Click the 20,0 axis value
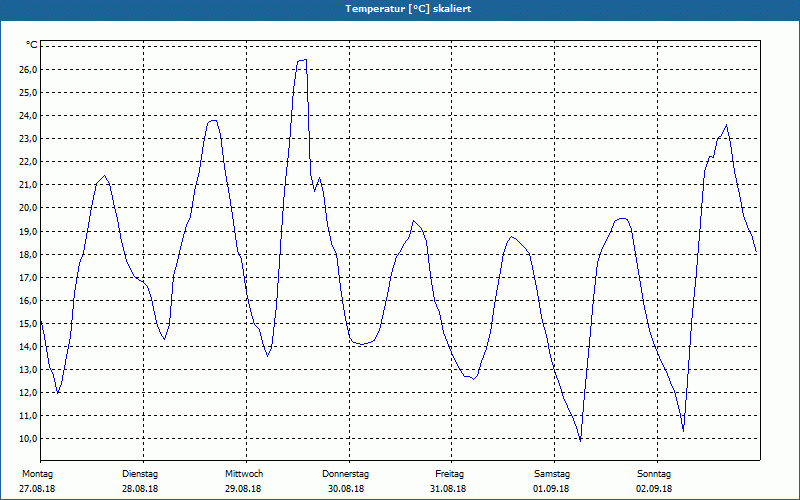 tap(28, 208)
